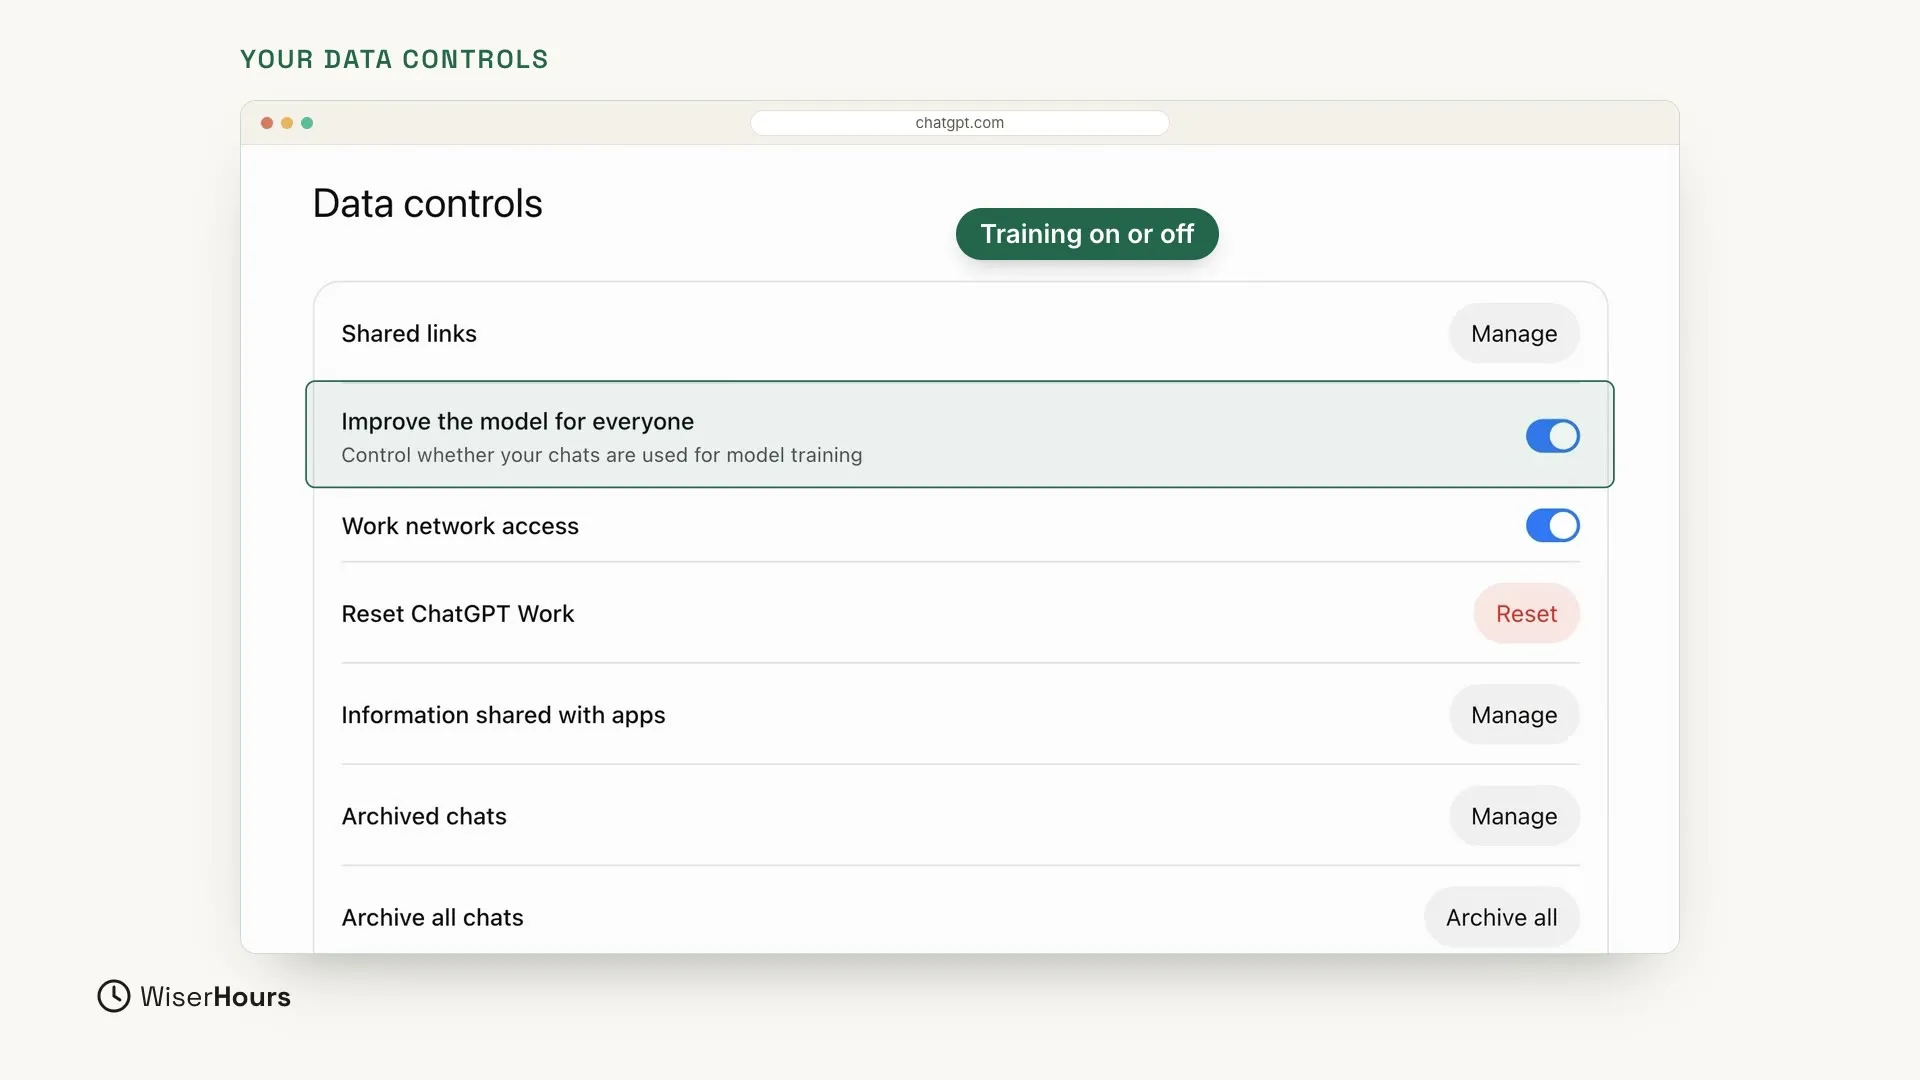Screen dimensions: 1920x1080
Task: Select the Shared links label
Action: point(409,334)
